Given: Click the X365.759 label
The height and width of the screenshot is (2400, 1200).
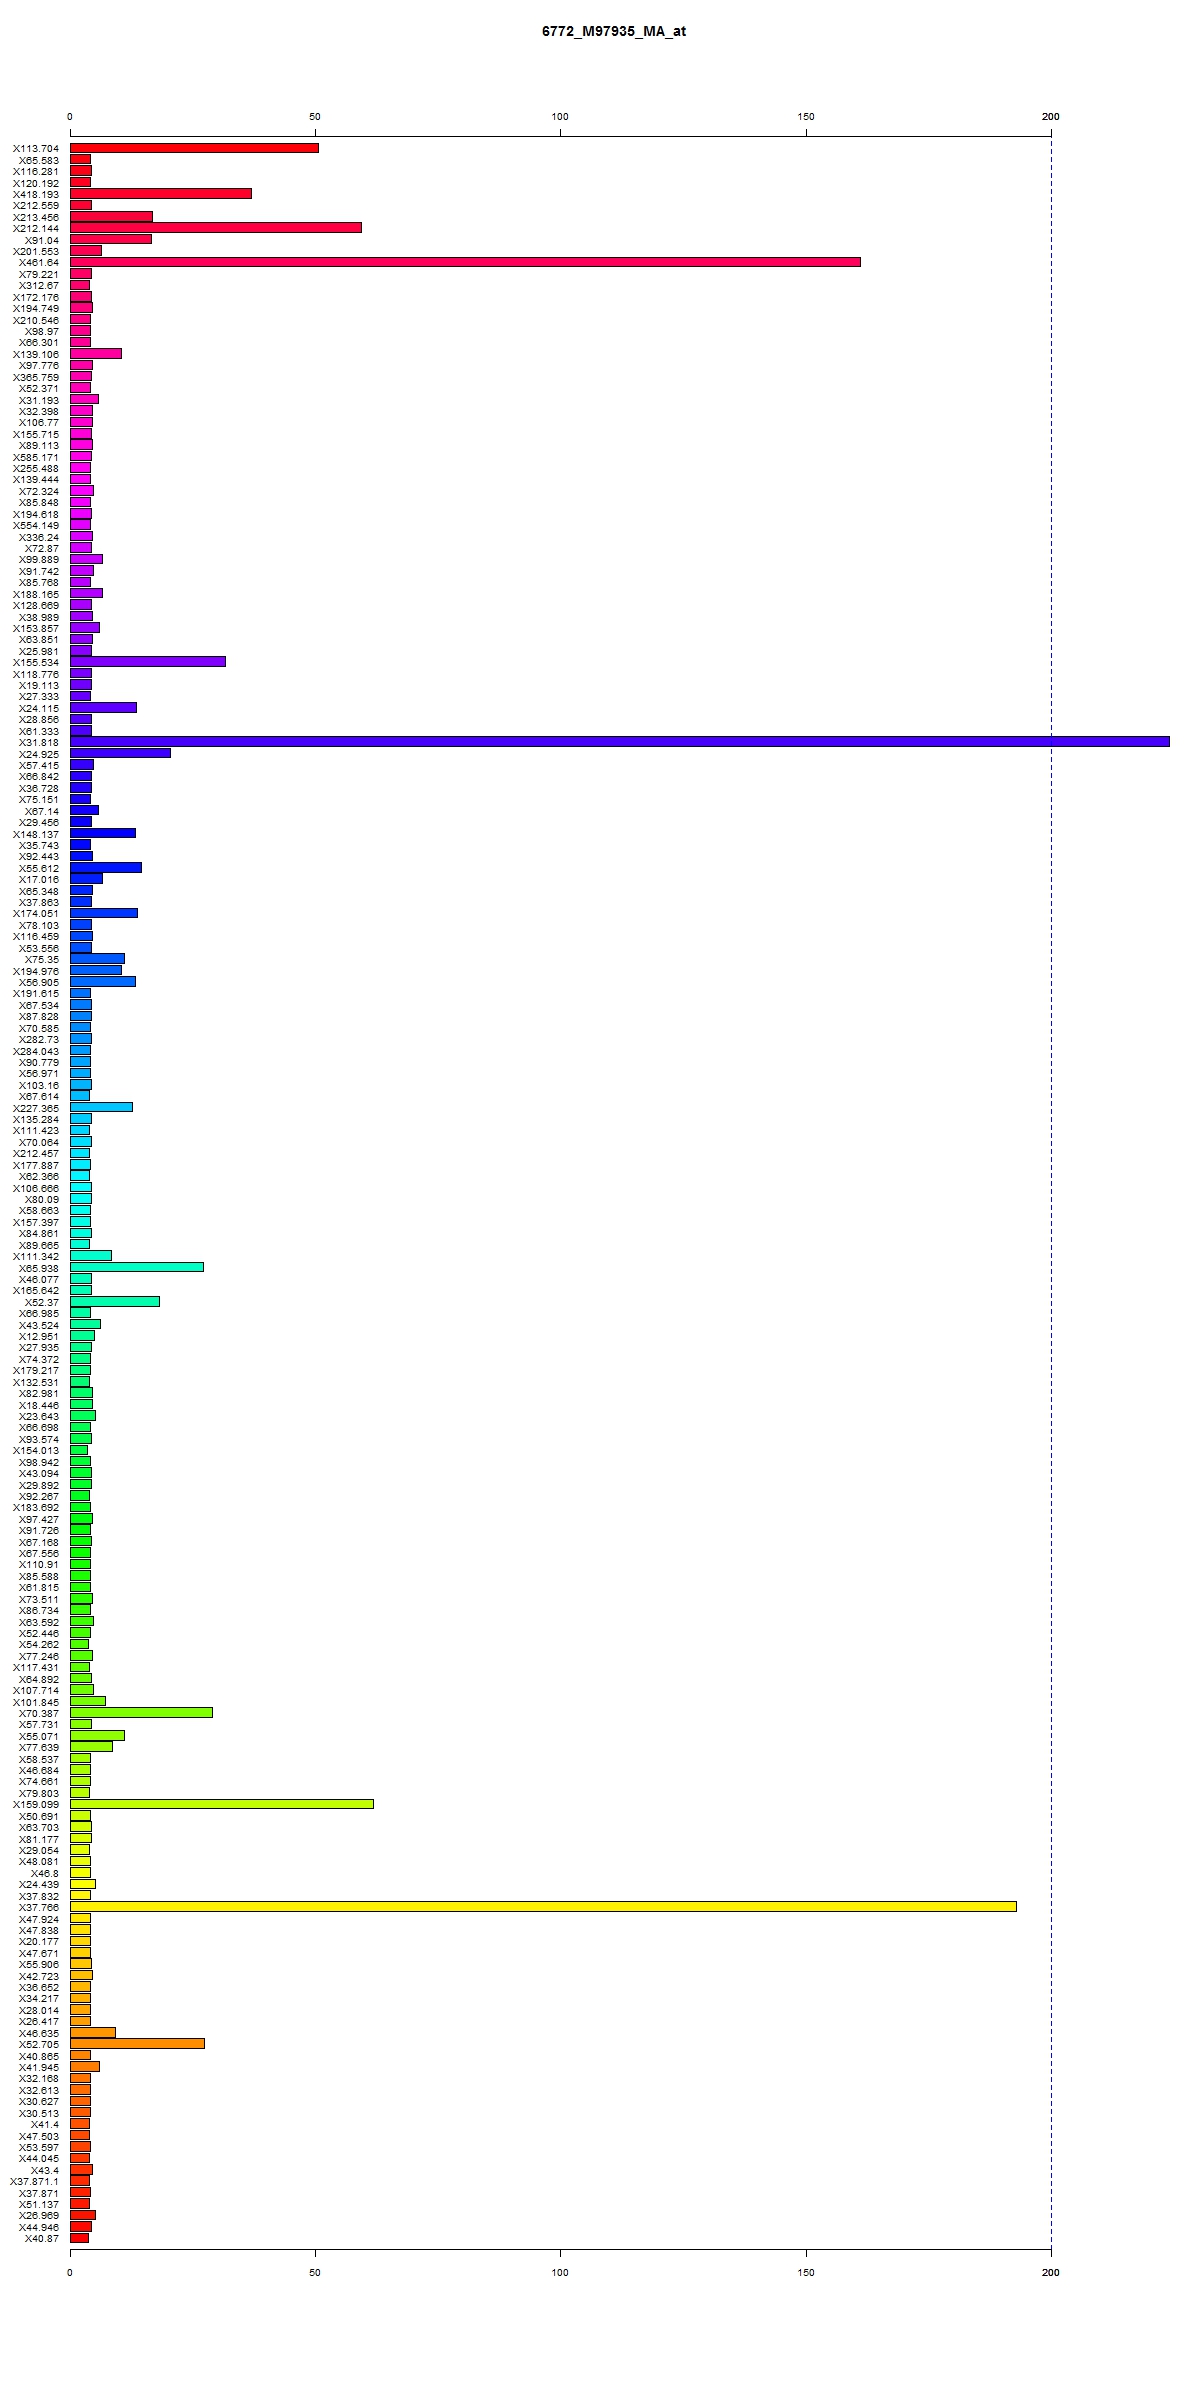Looking at the screenshot, I should 36,377.
